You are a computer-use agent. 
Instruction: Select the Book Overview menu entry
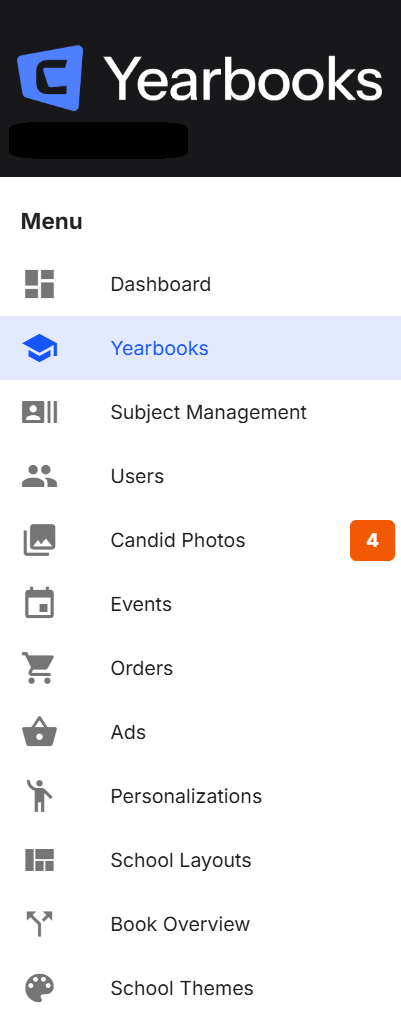200,924
